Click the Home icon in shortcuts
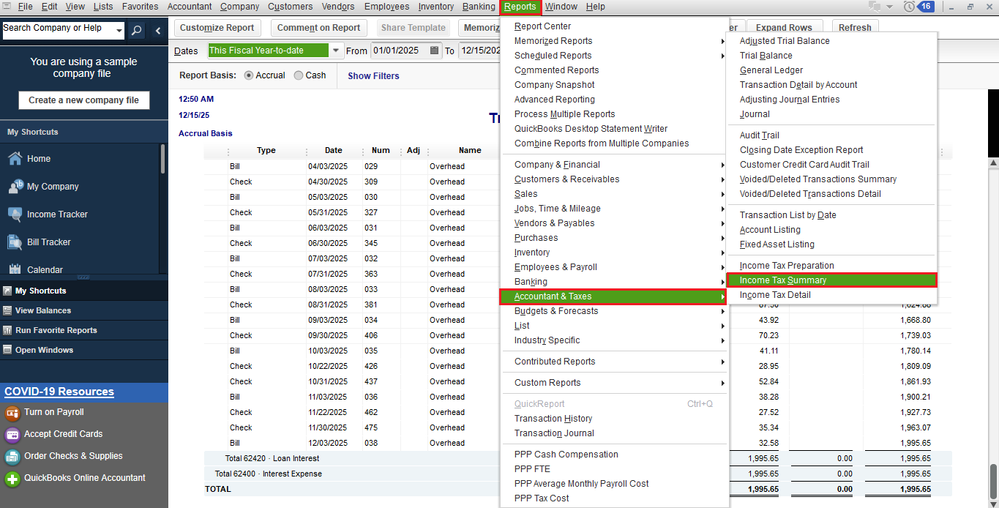The width and height of the screenshot is (999, 508). [15, 159]
